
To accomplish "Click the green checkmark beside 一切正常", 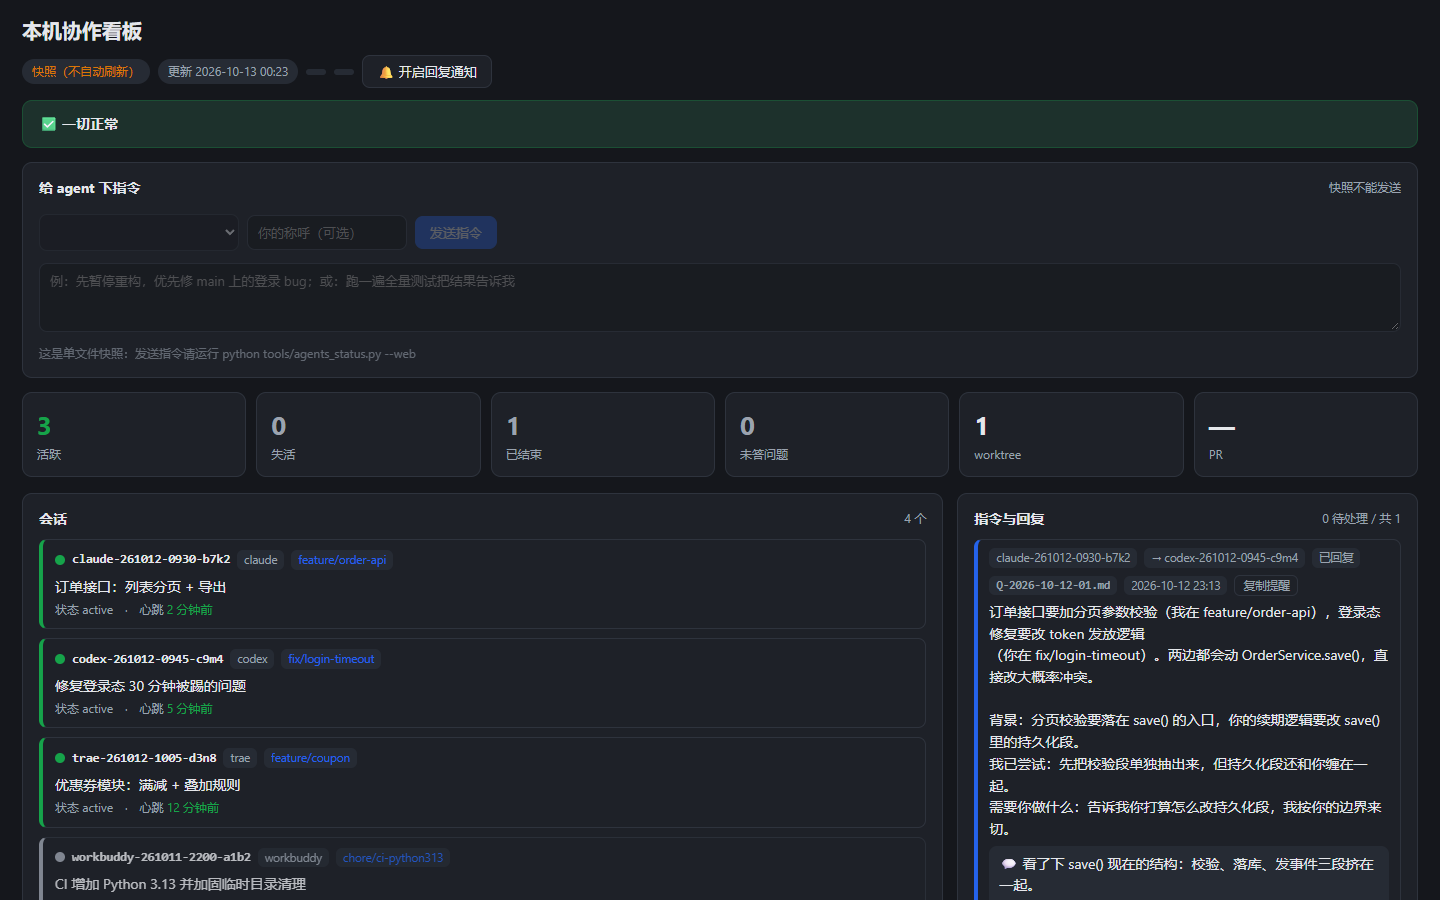I will pos(49,124).
